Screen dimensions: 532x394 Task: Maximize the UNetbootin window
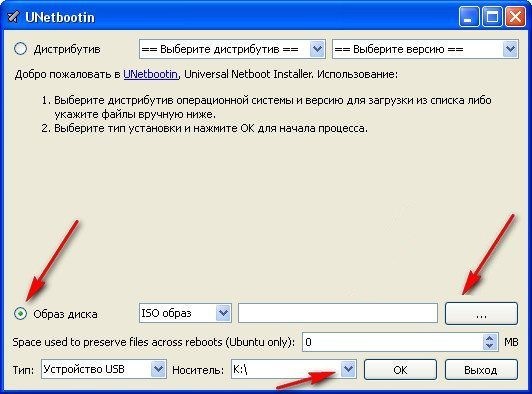tap(492, 16)
